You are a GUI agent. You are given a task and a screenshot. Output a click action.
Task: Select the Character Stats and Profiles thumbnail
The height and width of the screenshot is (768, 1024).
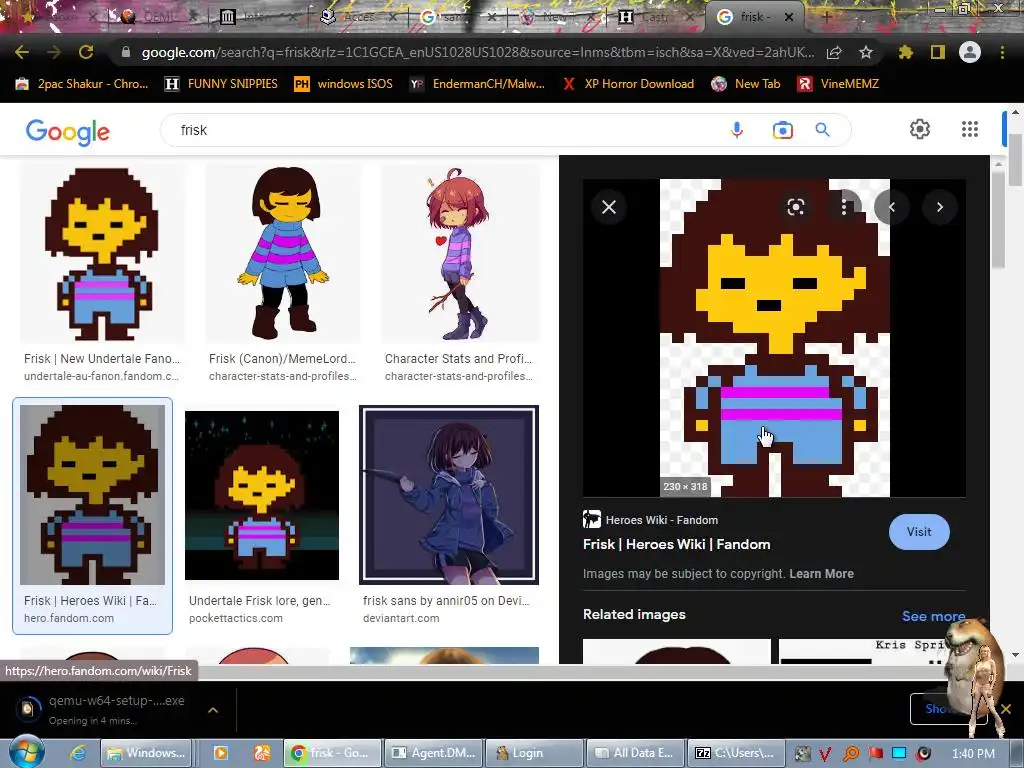pos(461,253)
